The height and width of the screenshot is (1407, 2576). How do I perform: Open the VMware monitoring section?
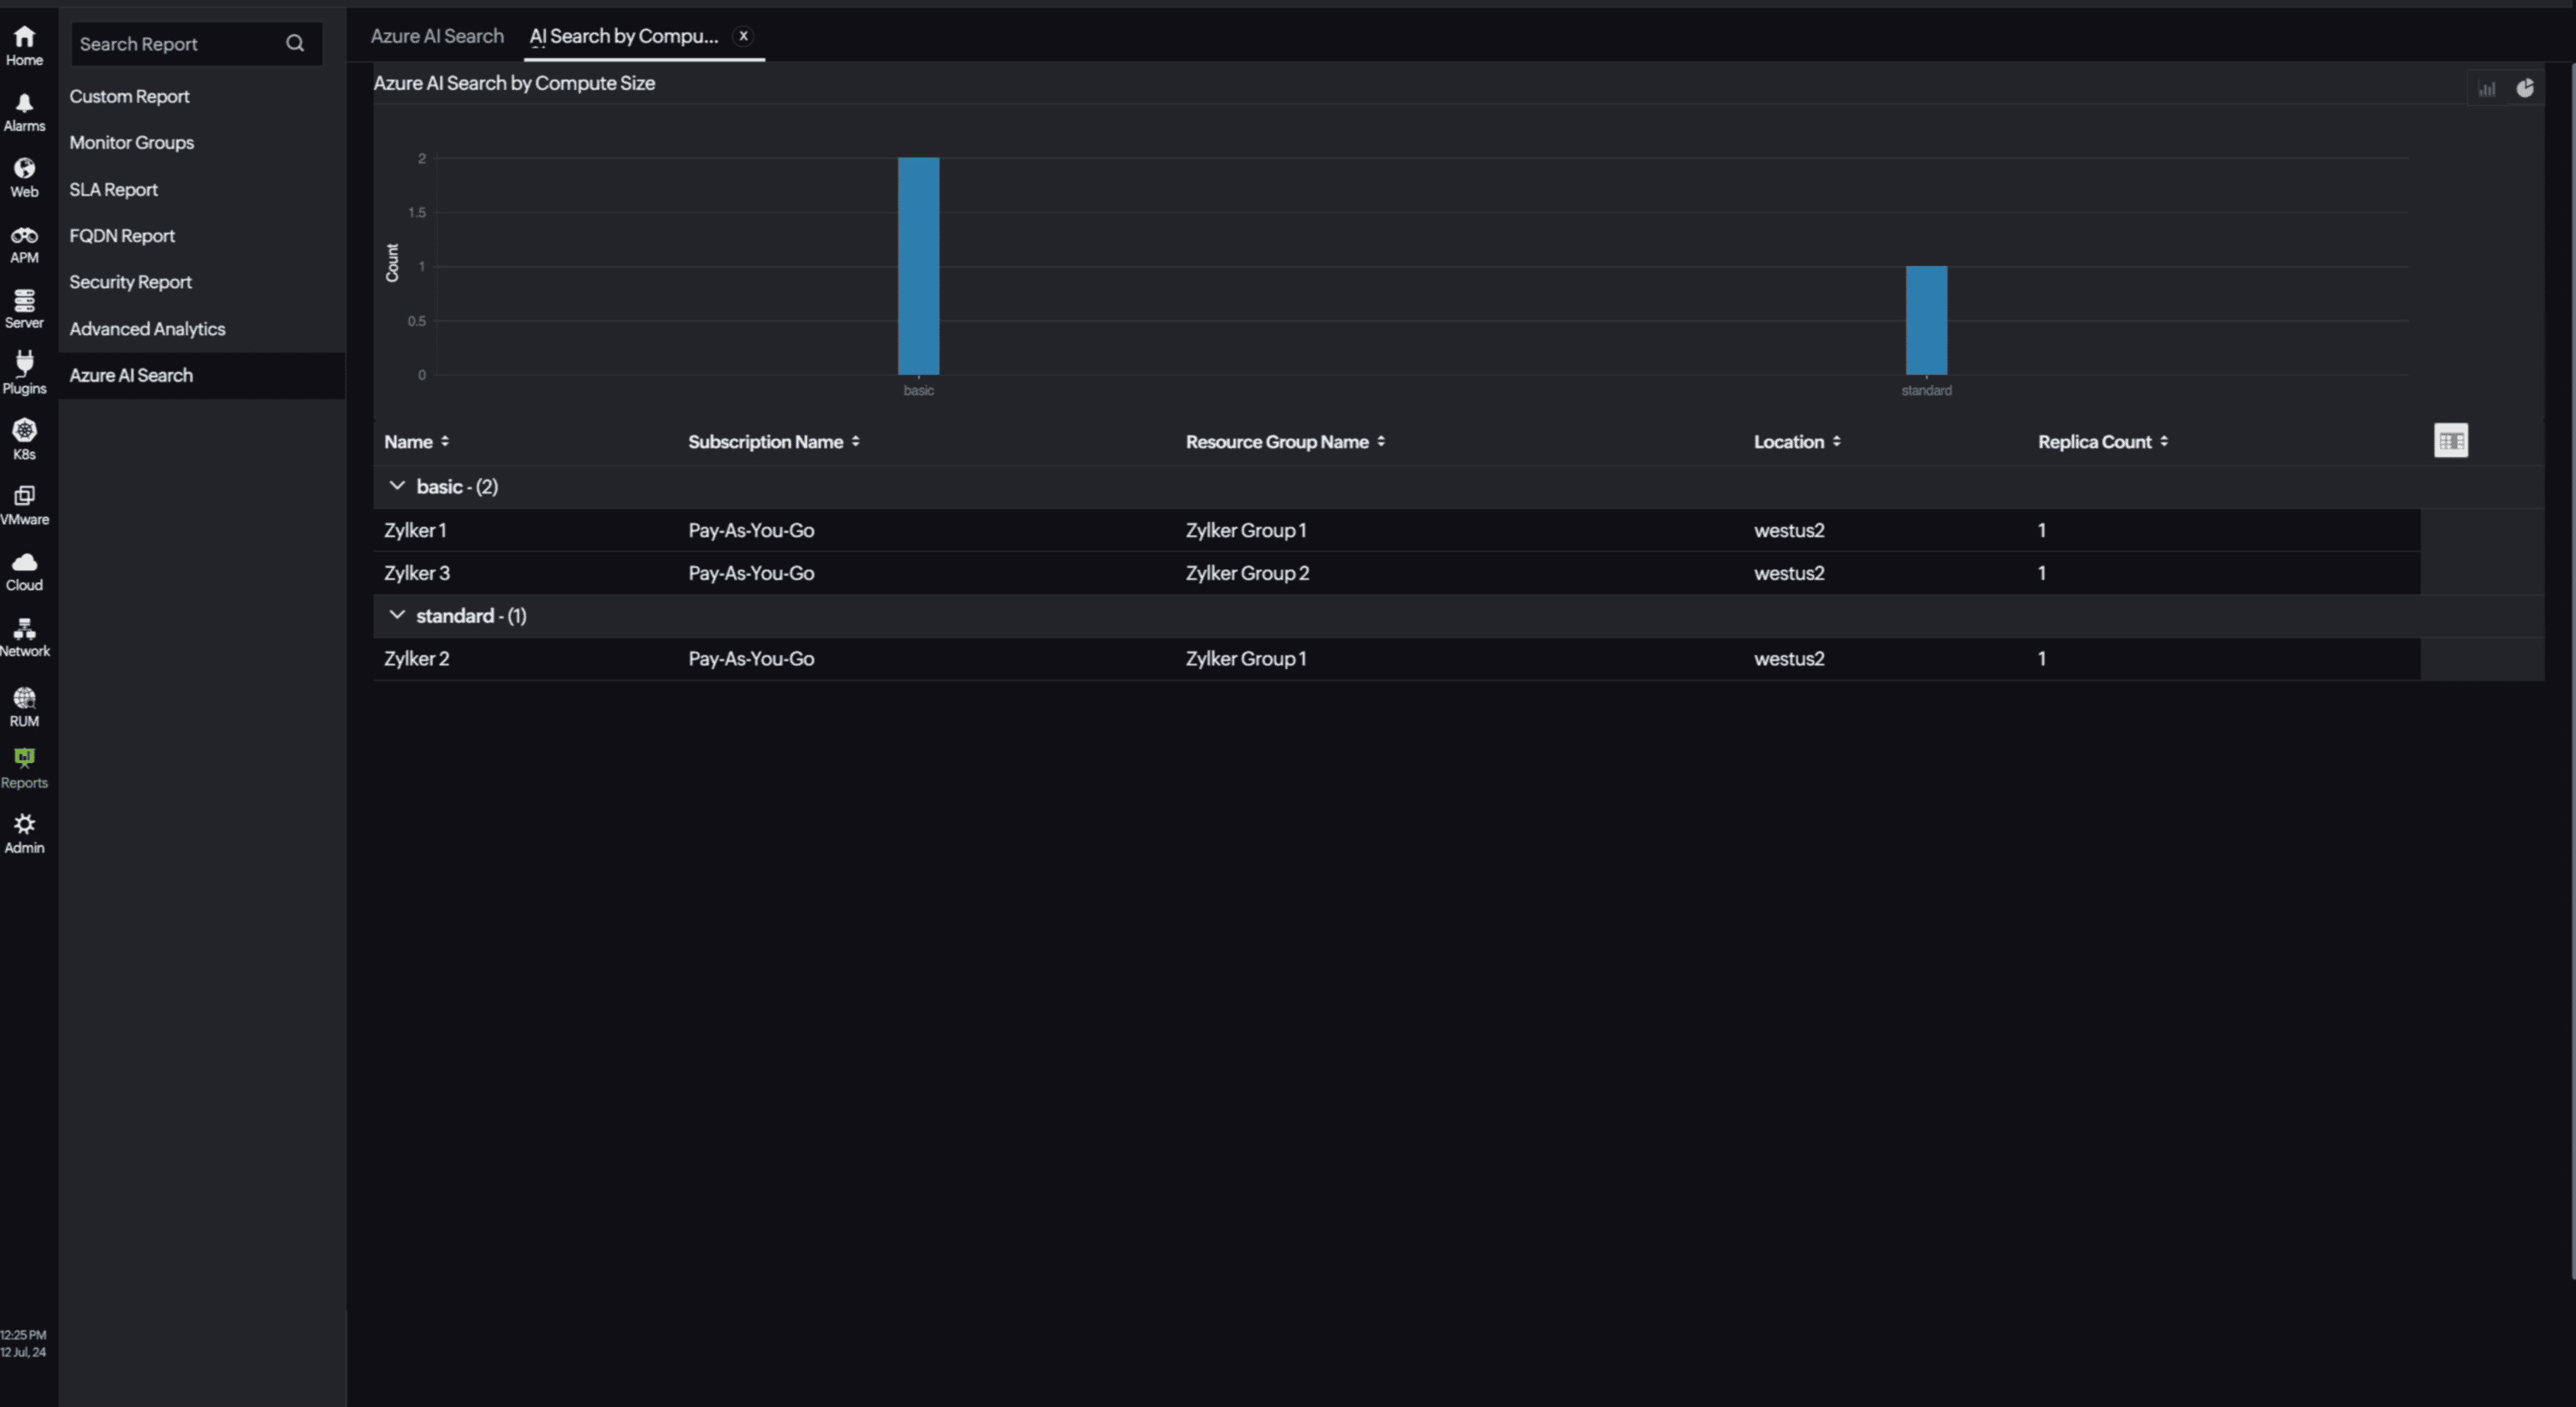pos(24,502)
